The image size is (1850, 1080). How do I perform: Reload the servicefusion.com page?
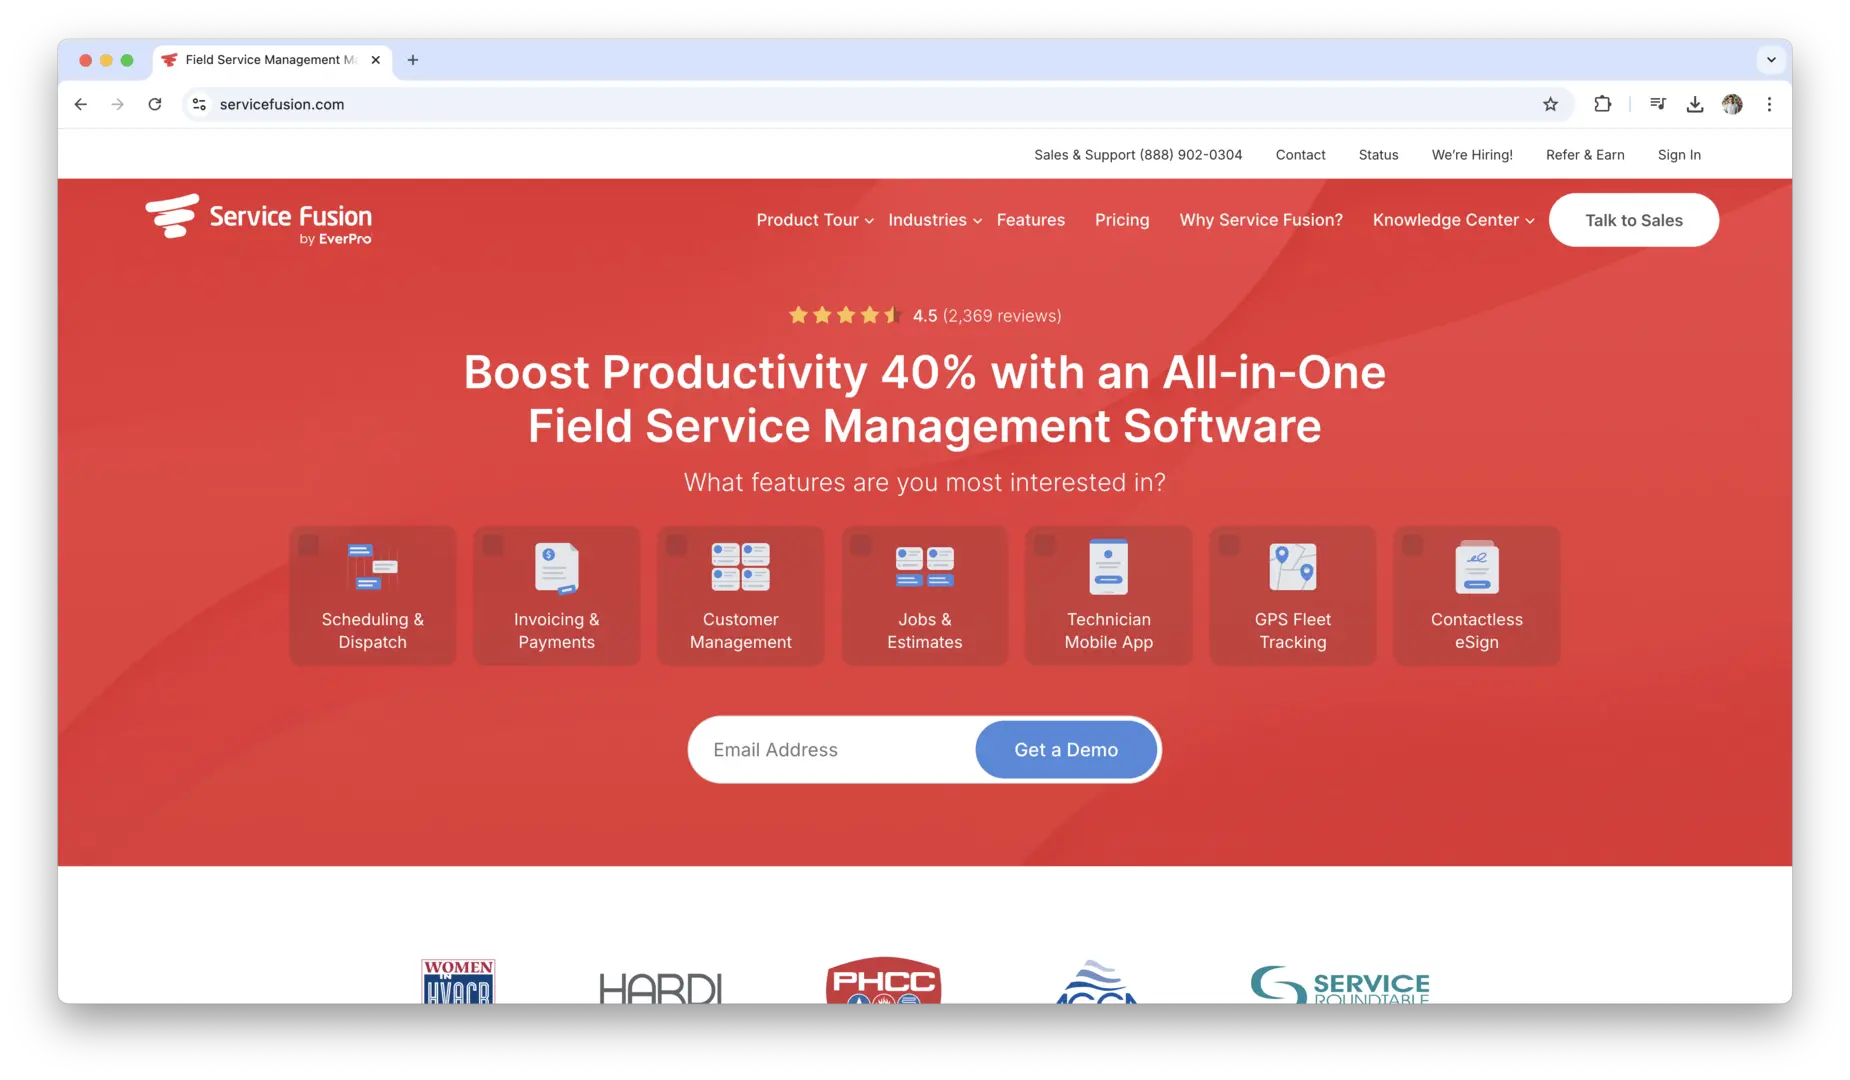point(155,104)
